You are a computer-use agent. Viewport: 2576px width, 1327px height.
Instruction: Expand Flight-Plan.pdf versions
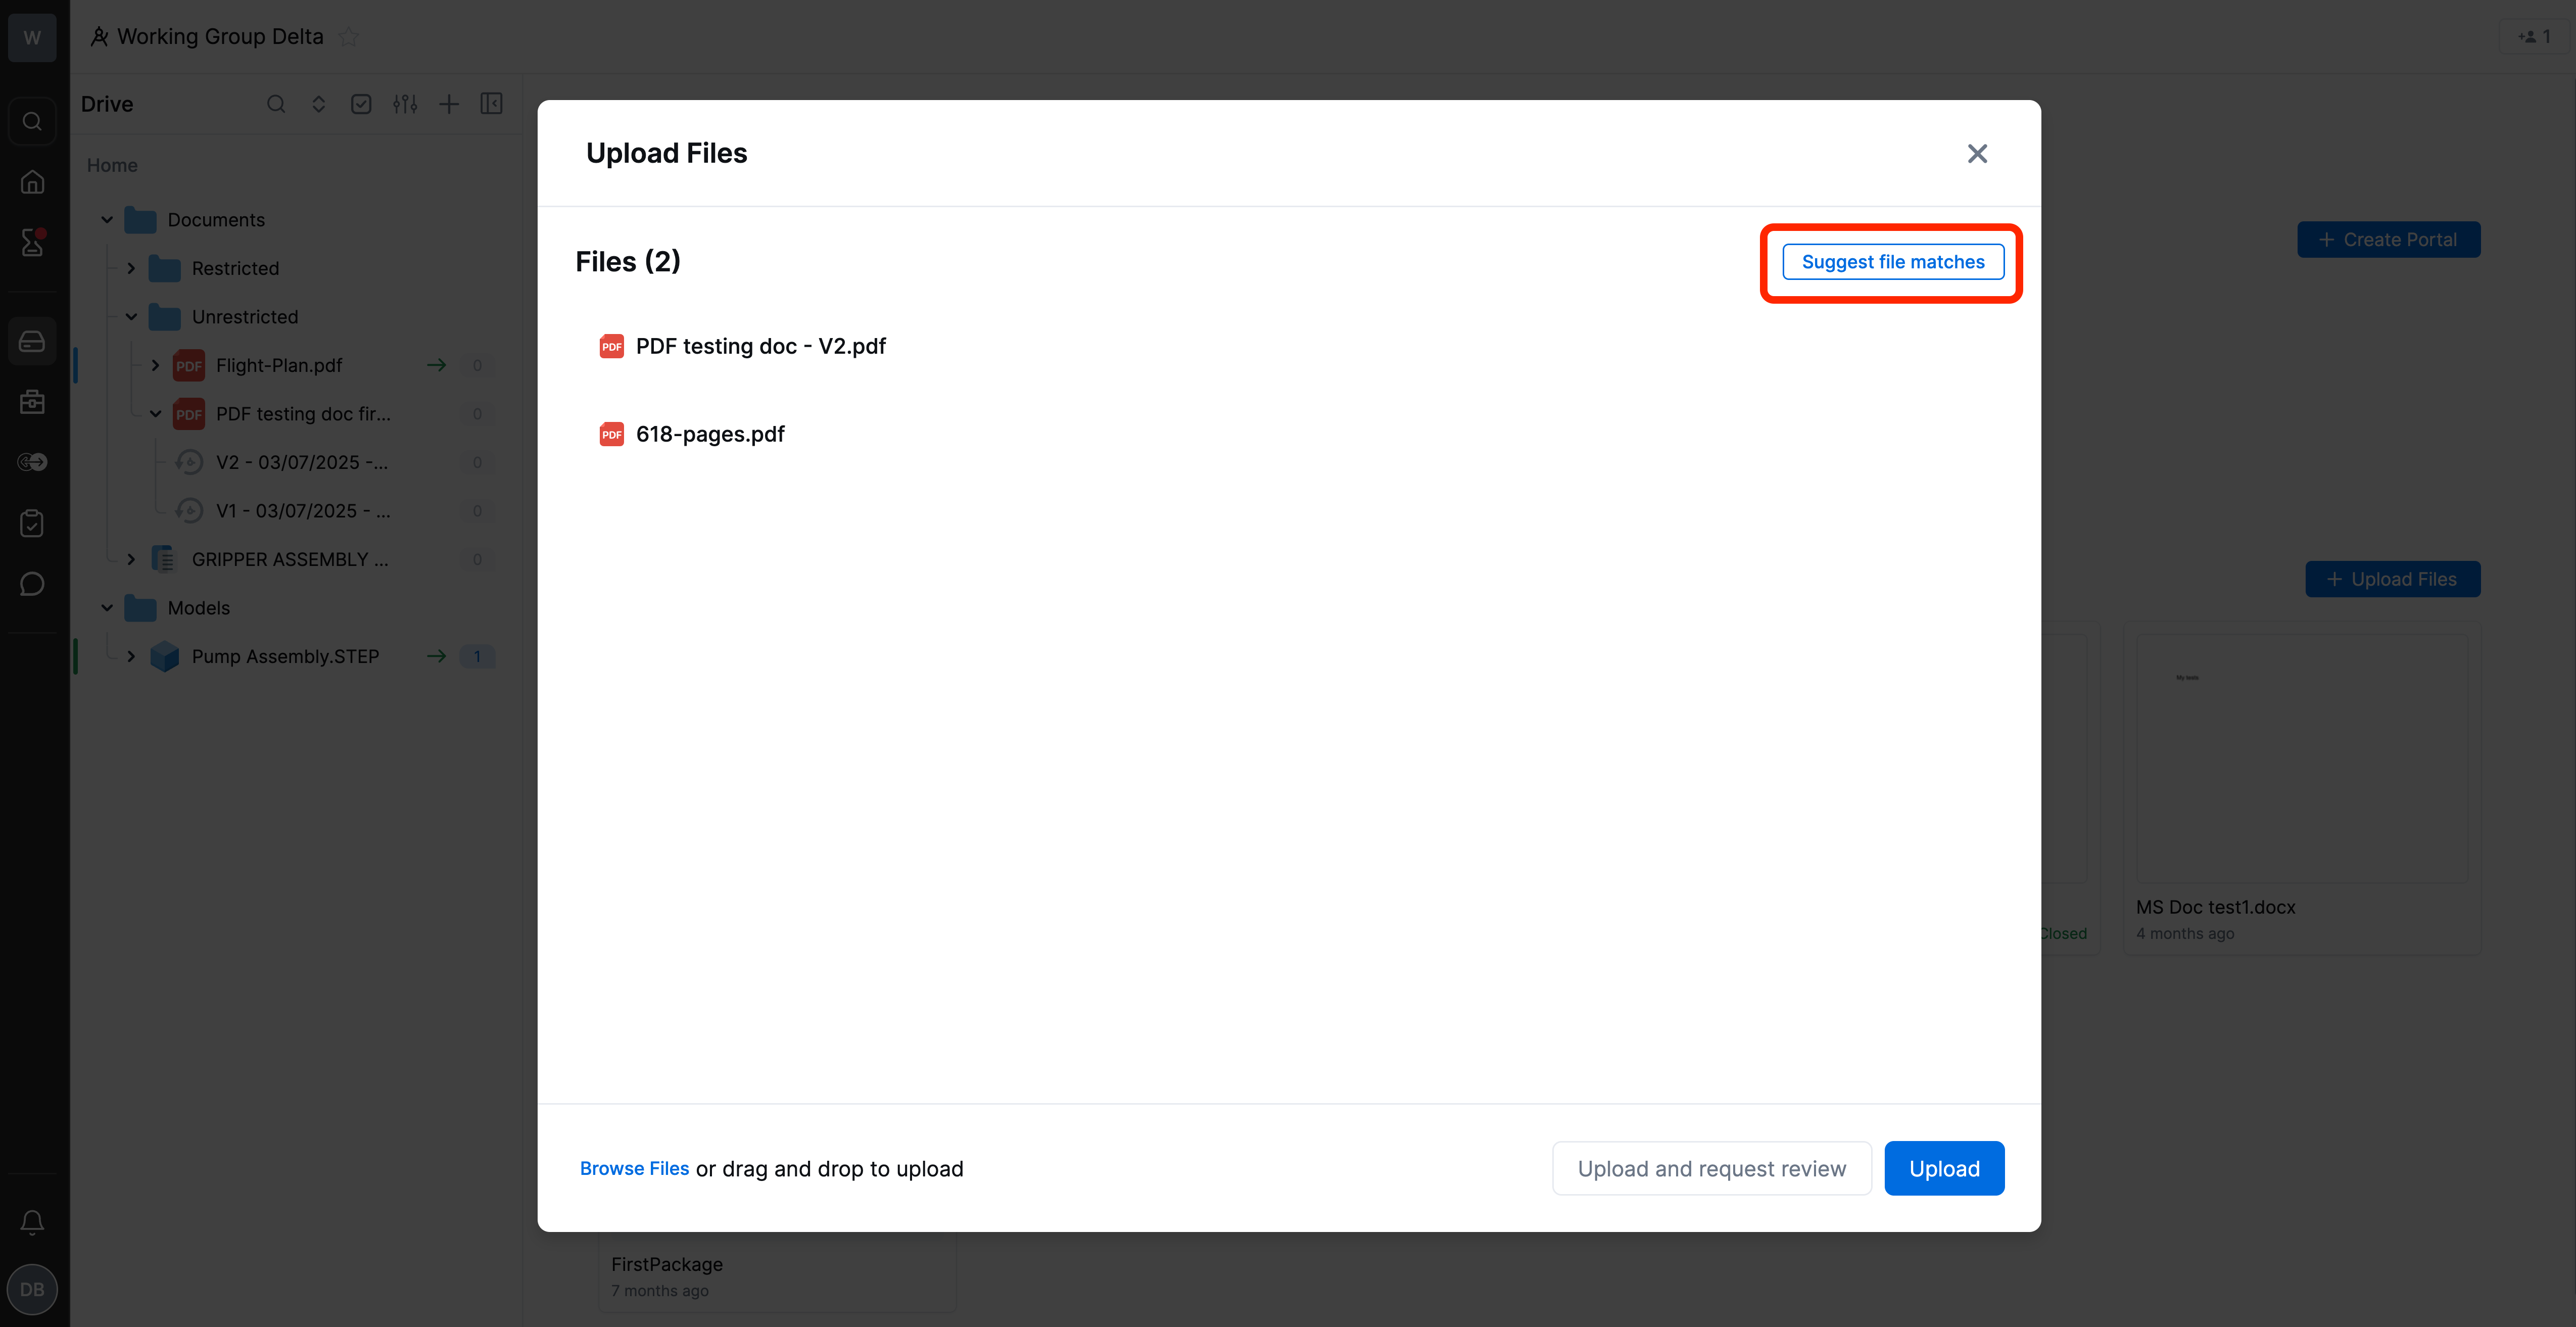point(155,365)
